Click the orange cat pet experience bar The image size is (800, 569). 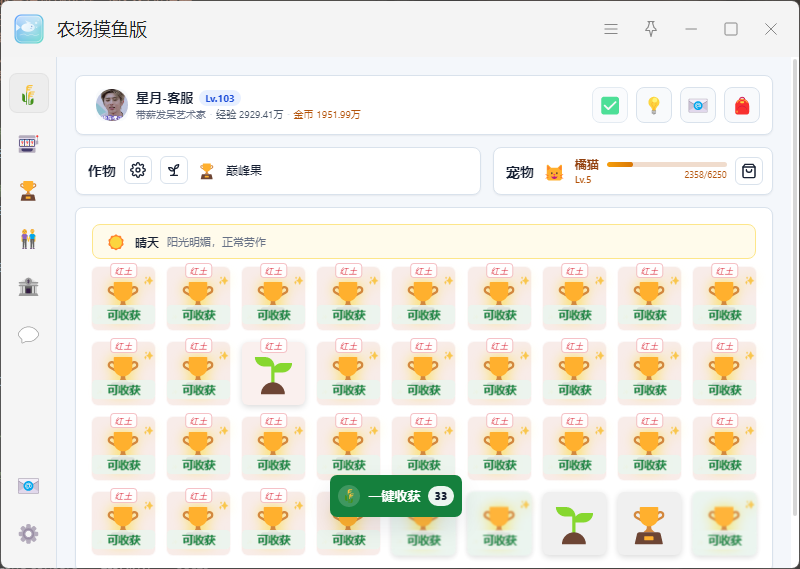coord(667,164)
